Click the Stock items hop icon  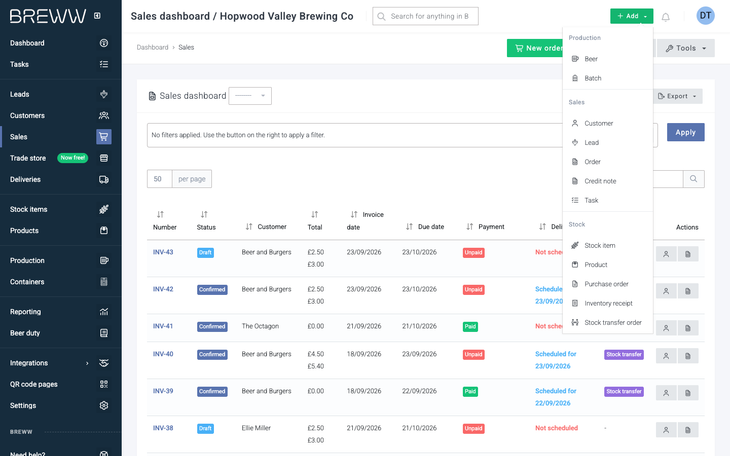pyautogui.click(x=104, y=210)
